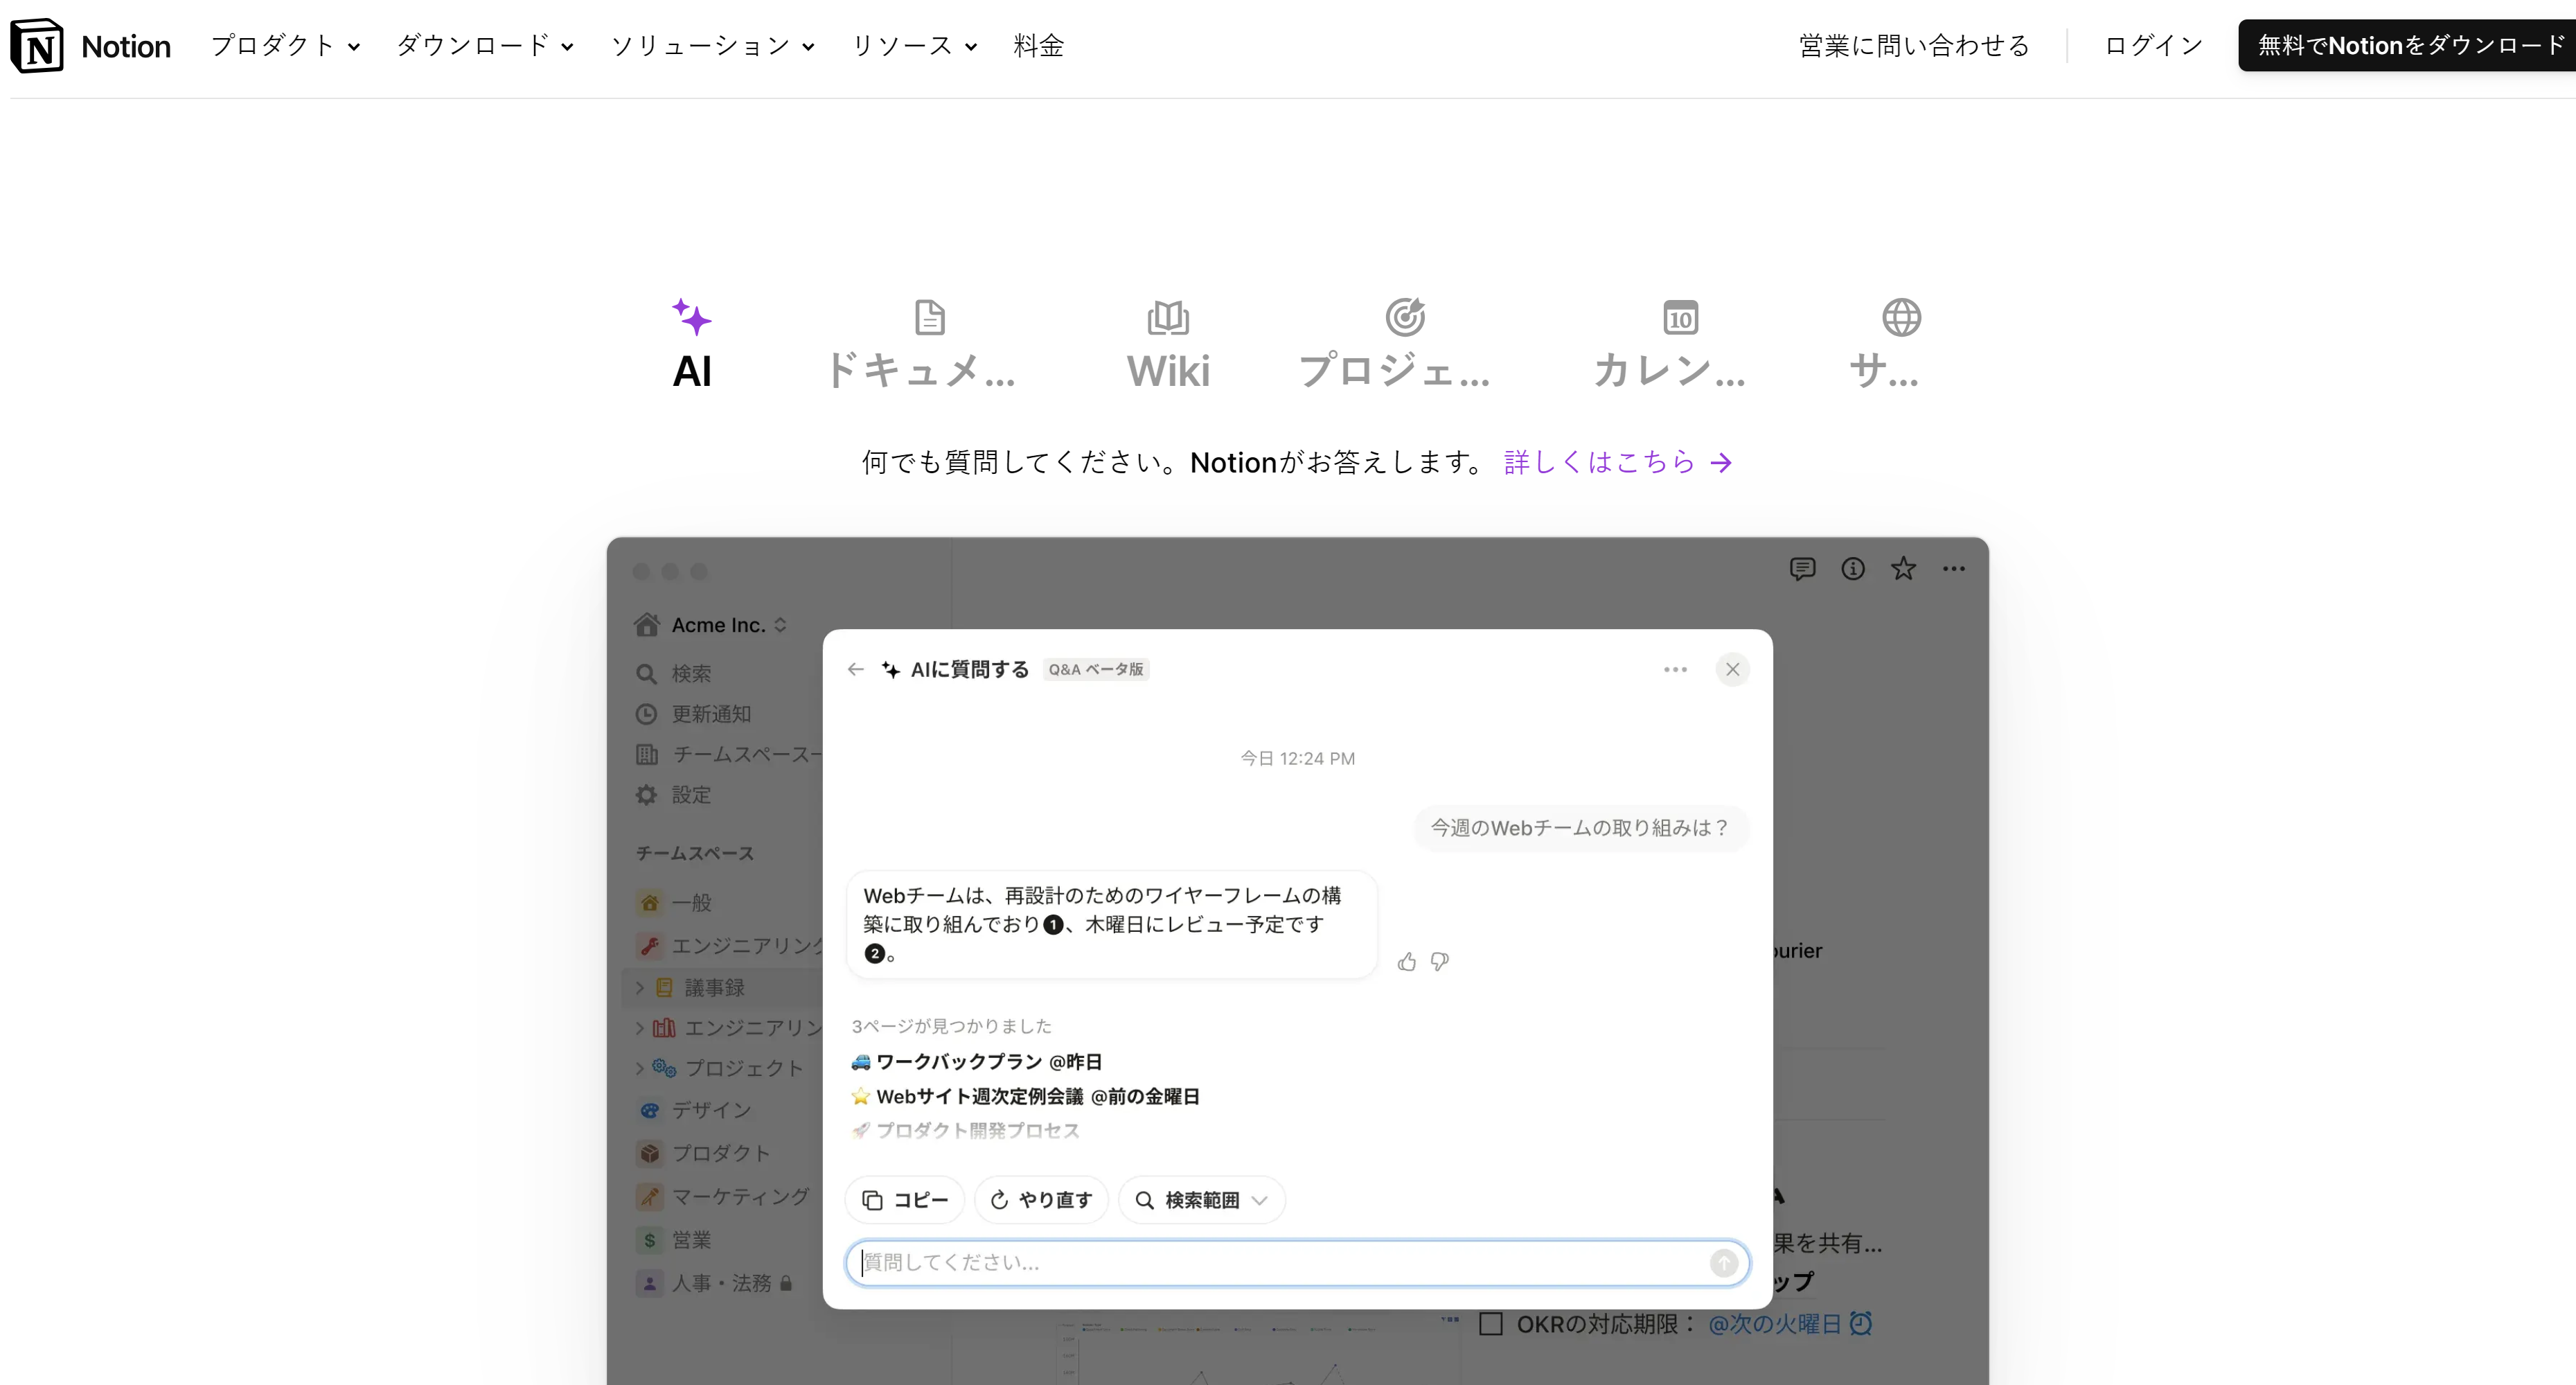Click the star favorite icon
Viewport: 2576px width, 1385px height.
[1903, 569]
